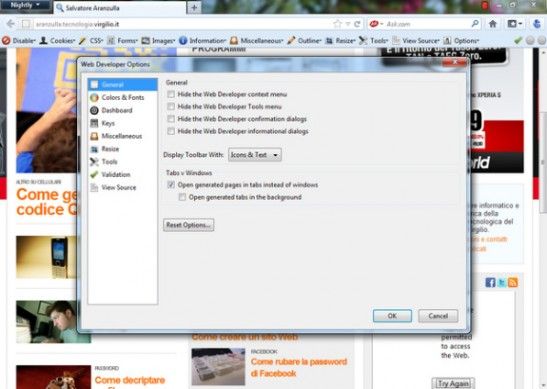The image size is (547, 389).
Task: Select the Keys options category
Action: pyautogui.click(x=122, y=123)
